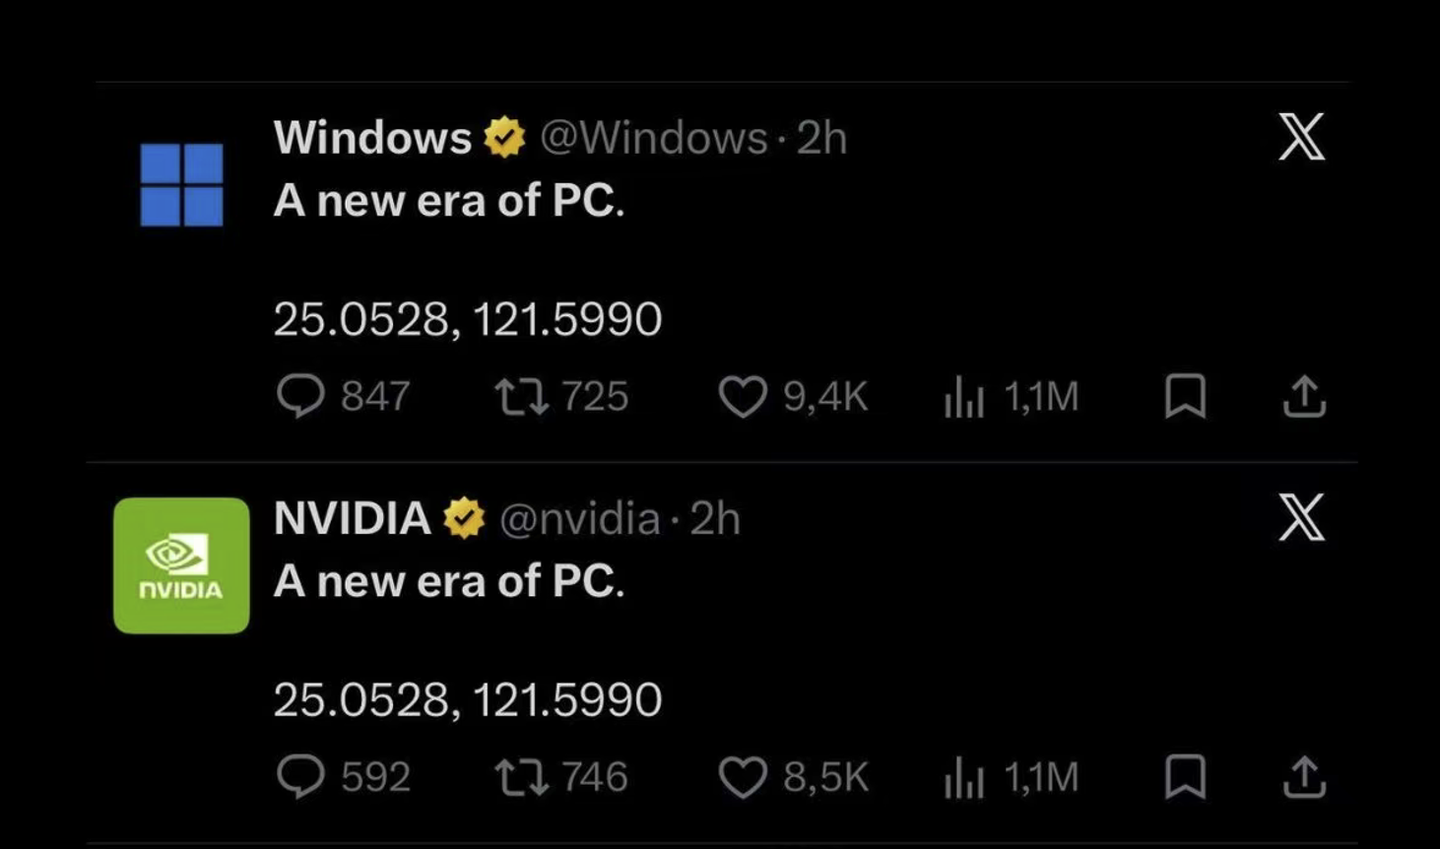
Task: Open the NVIDIA post coordinates text
Action: point(467,699)
